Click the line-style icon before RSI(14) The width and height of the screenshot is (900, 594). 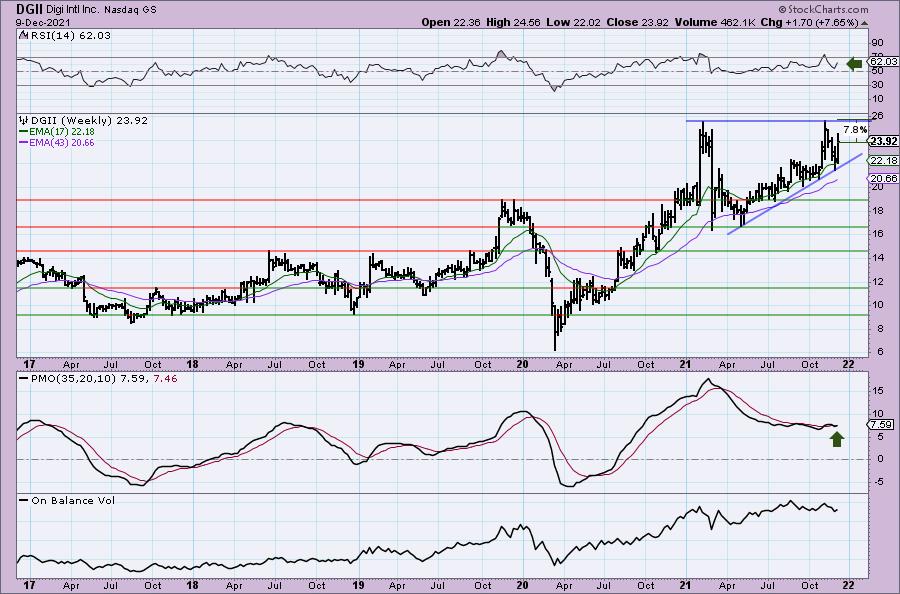coord(24,35)
